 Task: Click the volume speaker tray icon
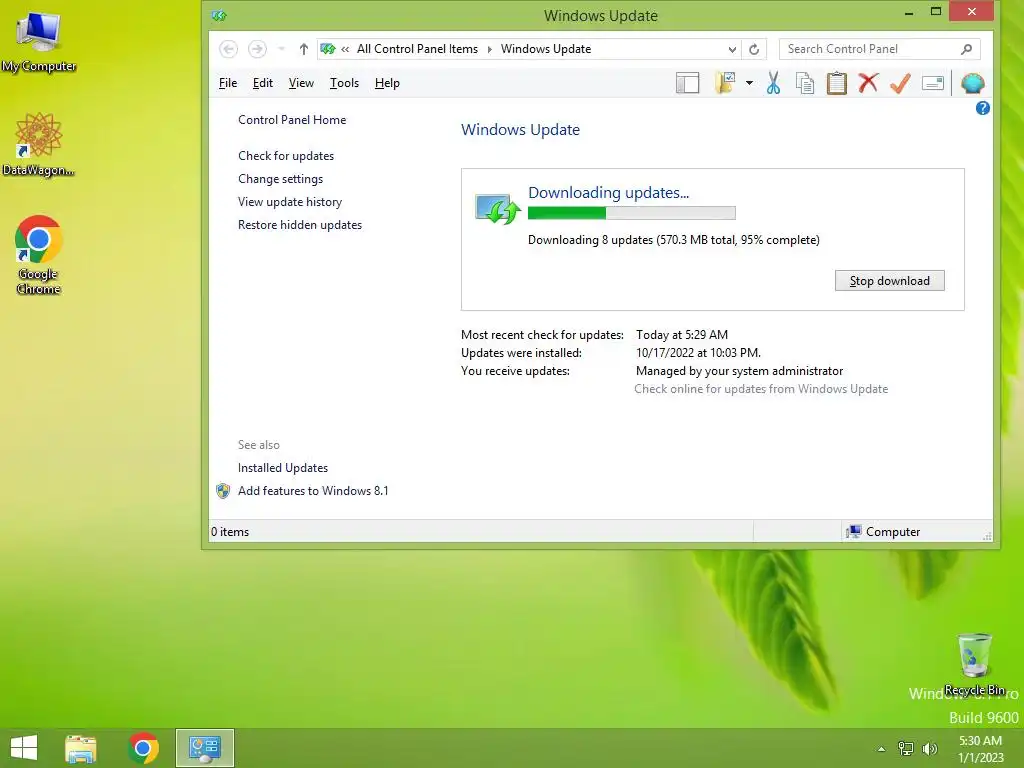point(929,748)
